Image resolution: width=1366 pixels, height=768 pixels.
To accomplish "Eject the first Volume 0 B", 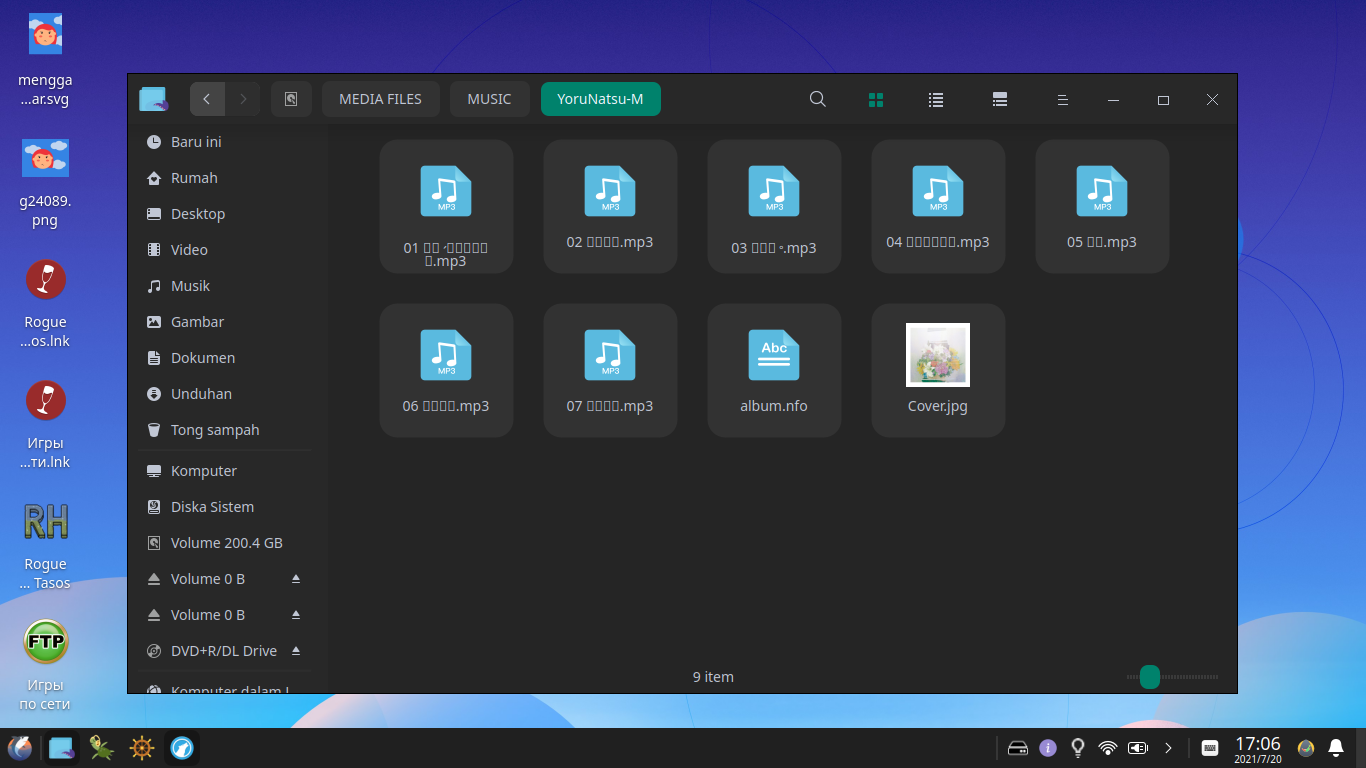I will click(x=296, y=579).
